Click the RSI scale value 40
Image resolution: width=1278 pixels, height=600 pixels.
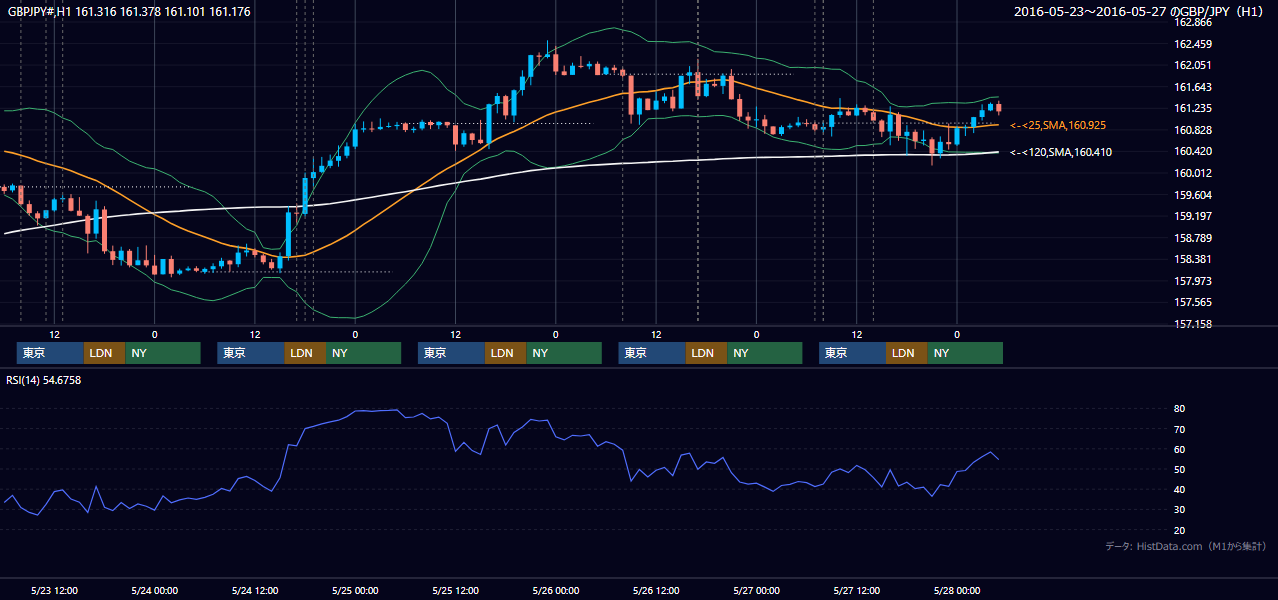coord(1180,489)
